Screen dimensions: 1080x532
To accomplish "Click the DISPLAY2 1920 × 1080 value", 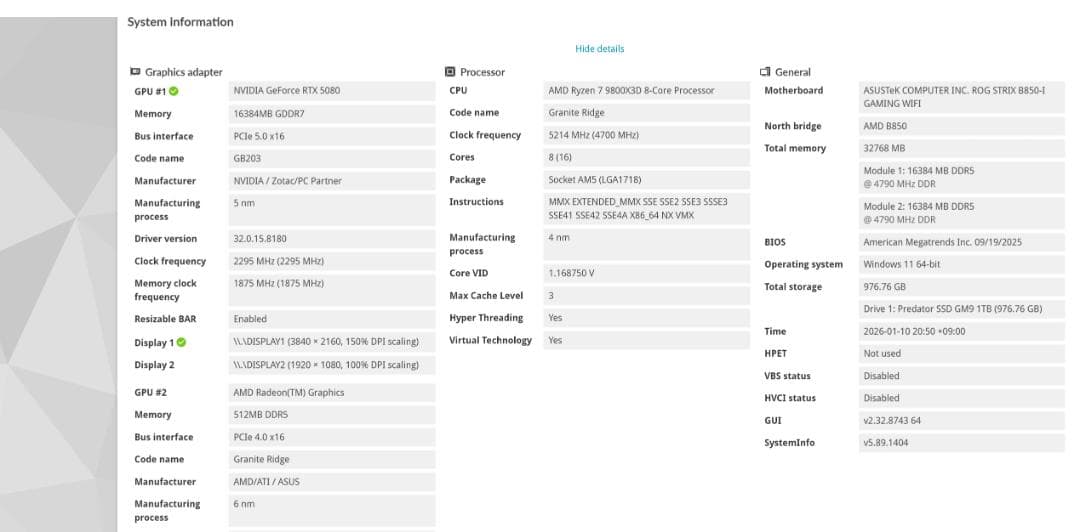I will (326, 366).
